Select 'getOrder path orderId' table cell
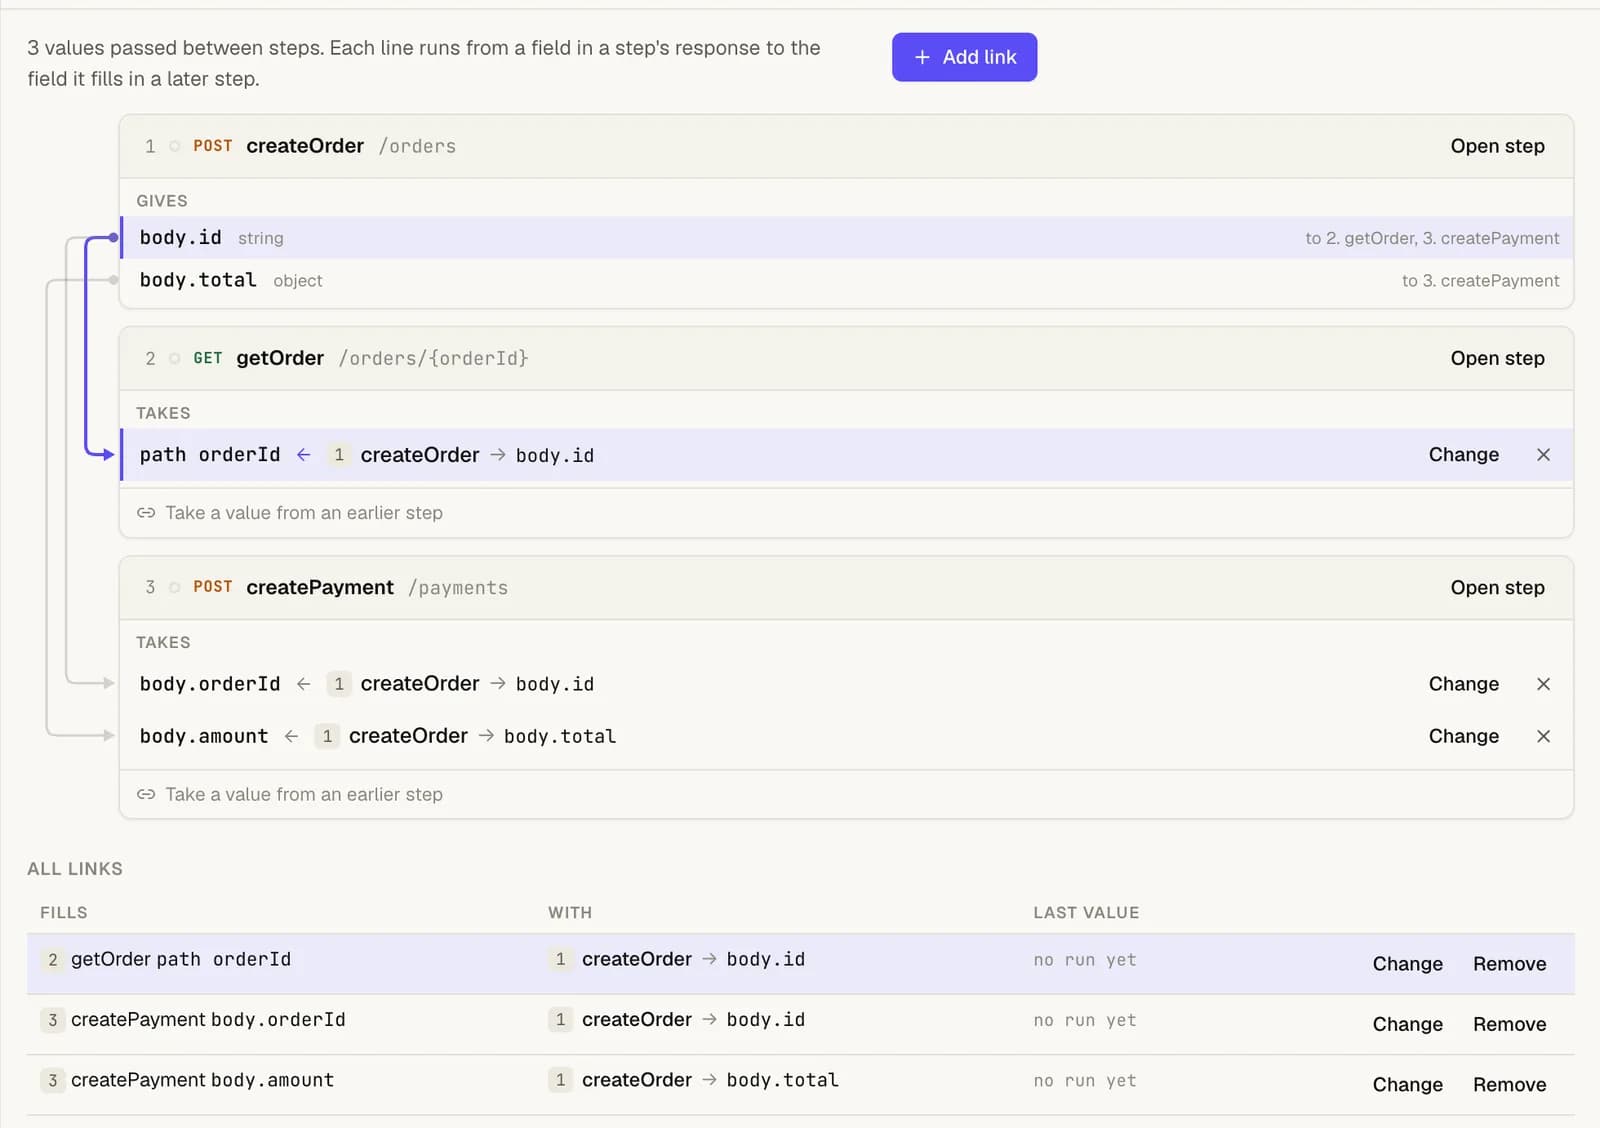The height and width of the screenshot is (1128, 1600). click(x=166, y=960)
